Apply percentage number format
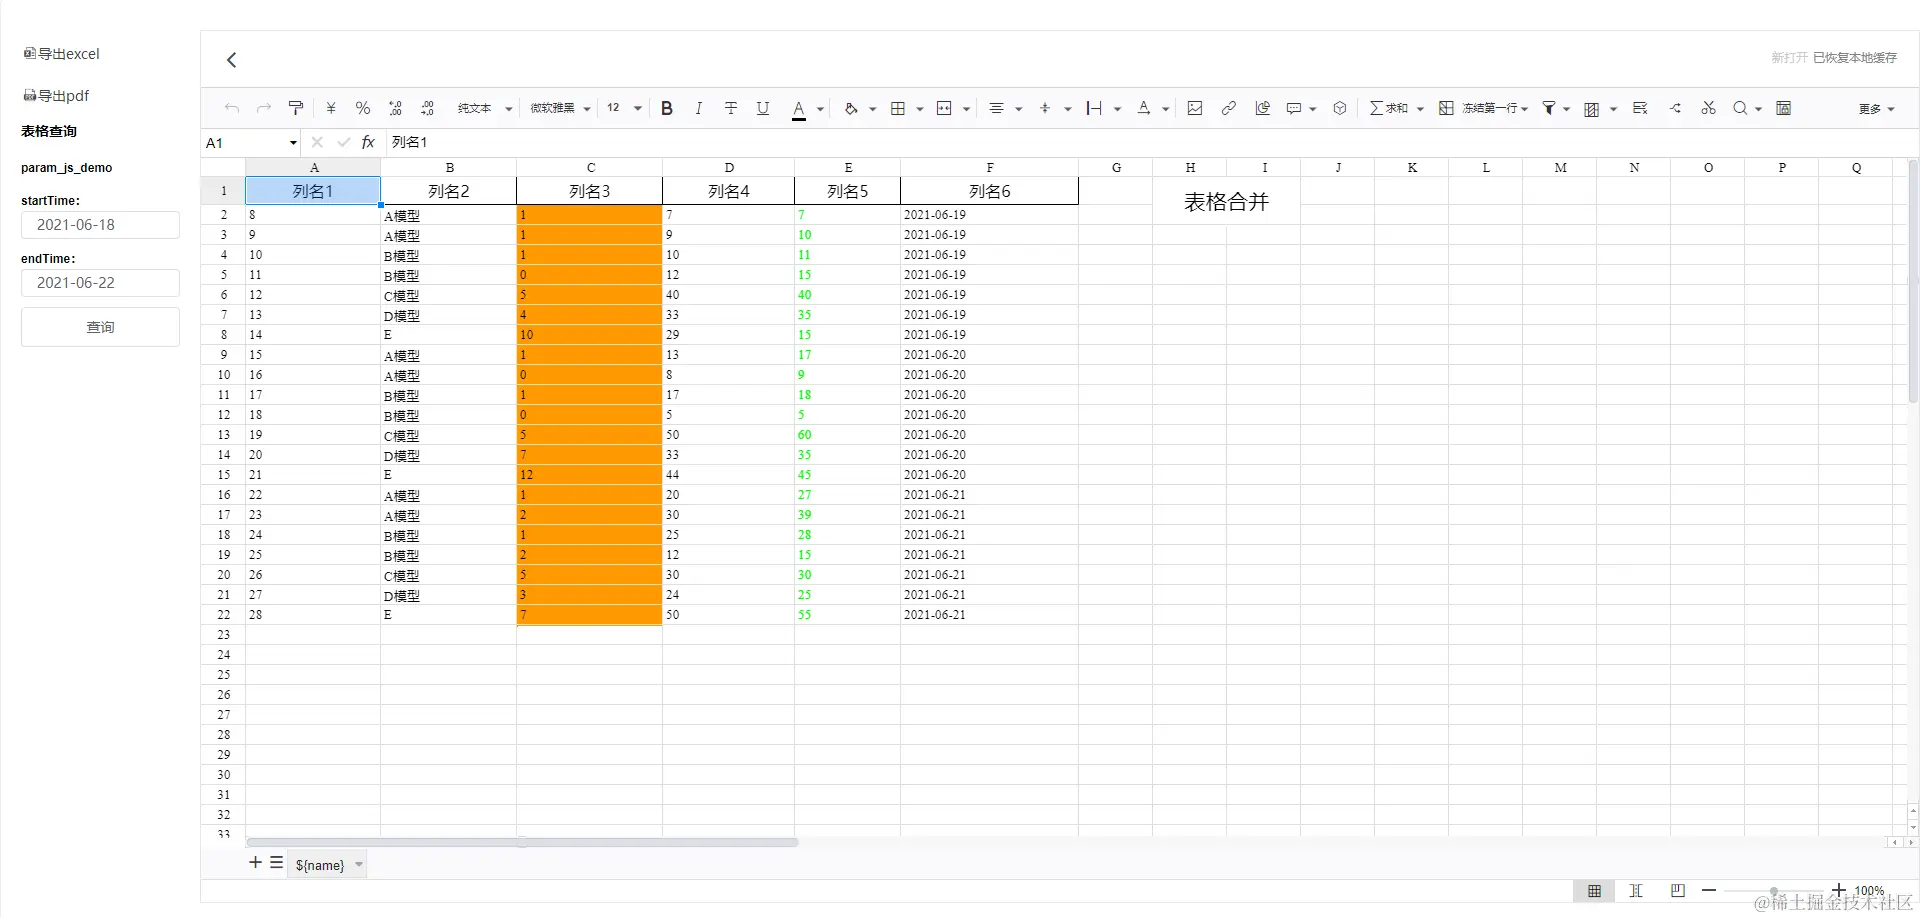 click(x=363, y=108)
